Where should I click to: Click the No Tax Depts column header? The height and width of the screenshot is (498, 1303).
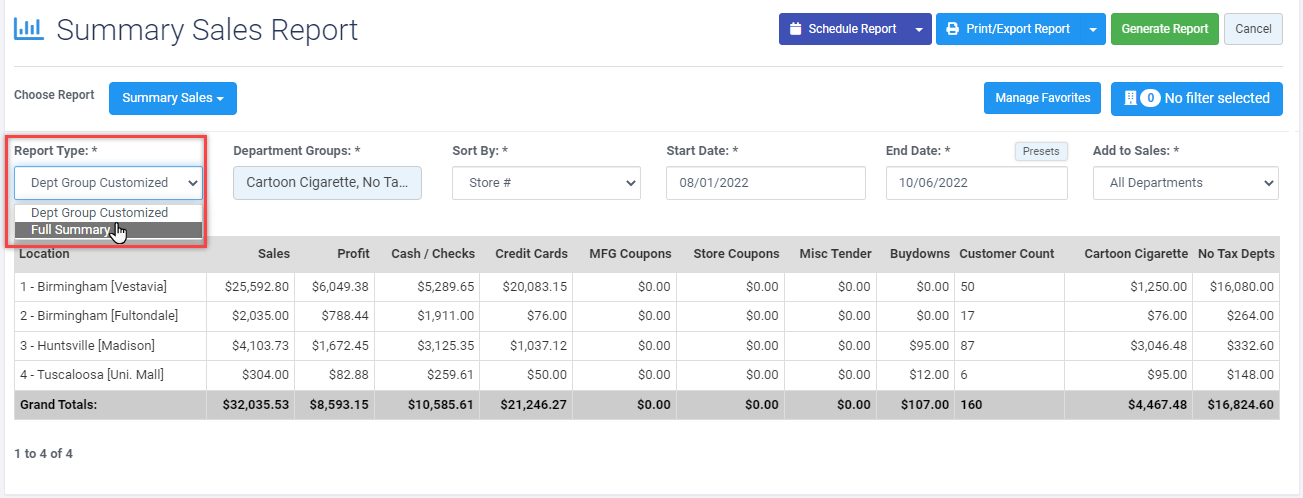[1236, 254]
